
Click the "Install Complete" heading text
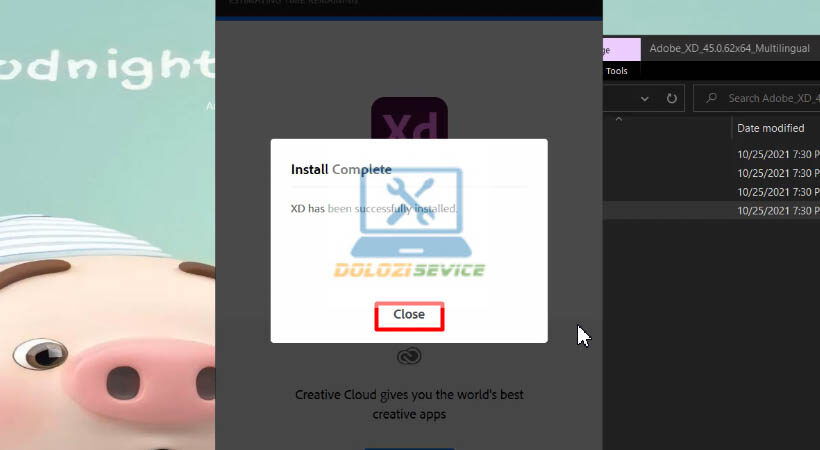(x=341, y=169)
